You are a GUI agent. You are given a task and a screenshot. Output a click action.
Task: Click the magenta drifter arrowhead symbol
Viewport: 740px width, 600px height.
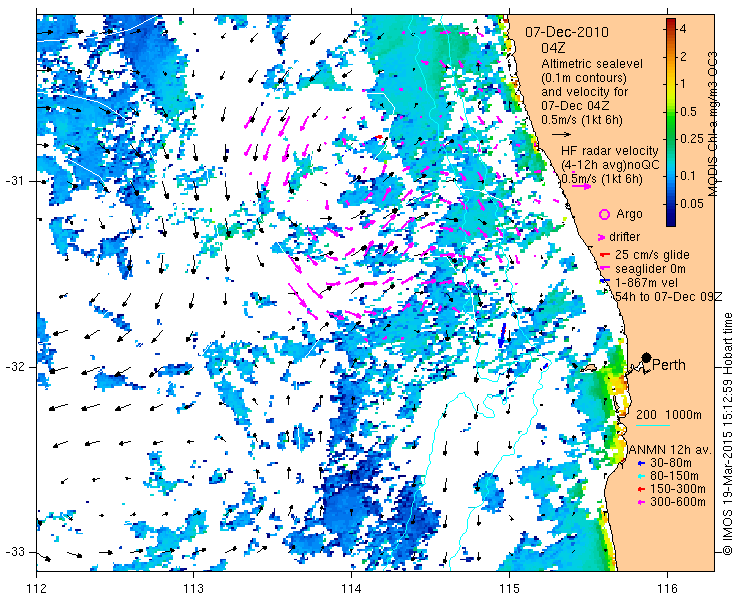tap(602, 237)
